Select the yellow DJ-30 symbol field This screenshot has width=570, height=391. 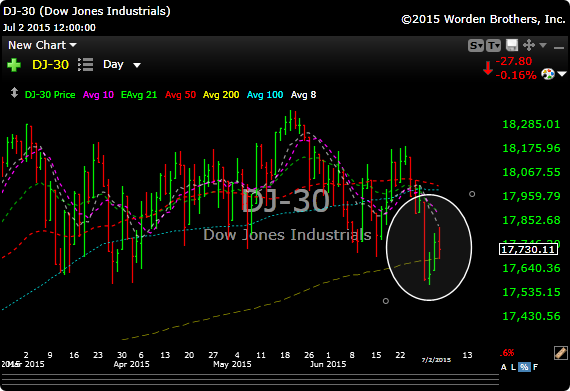coord(50,65)
